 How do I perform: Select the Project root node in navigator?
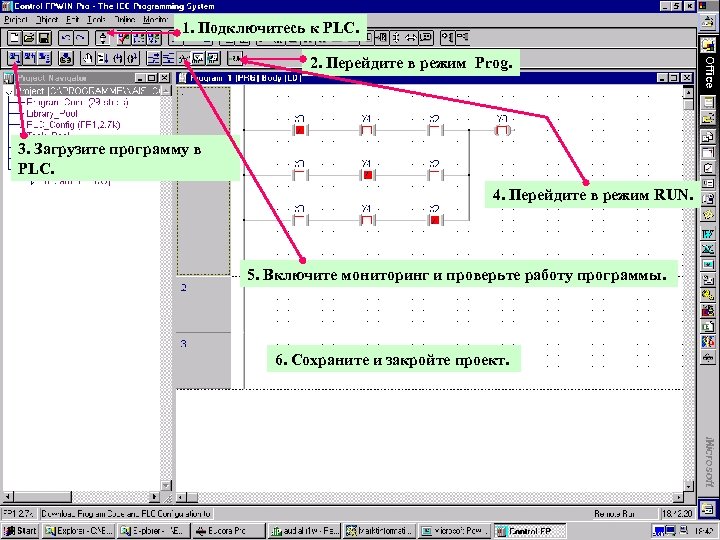coord(90,91)
